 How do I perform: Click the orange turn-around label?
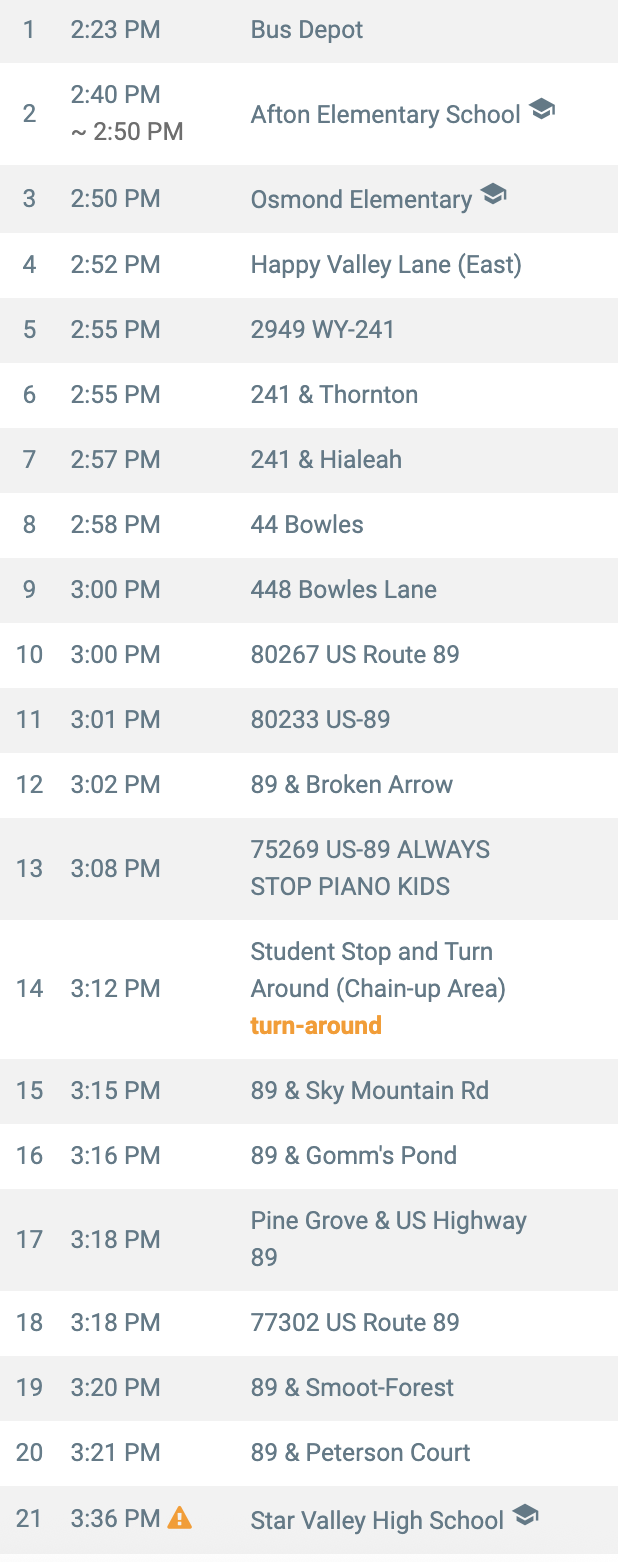(x=316, y=1025)
